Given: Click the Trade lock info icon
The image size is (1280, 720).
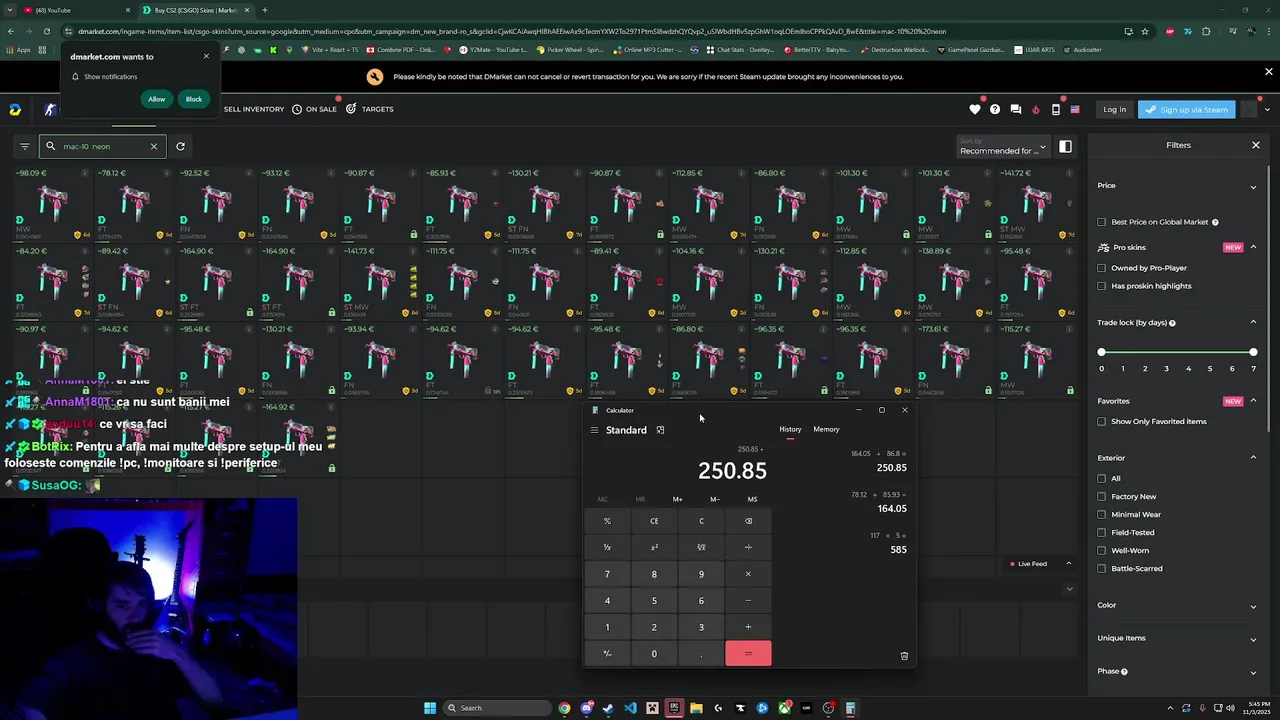Looking at the screenshot, I should 1172,323.
